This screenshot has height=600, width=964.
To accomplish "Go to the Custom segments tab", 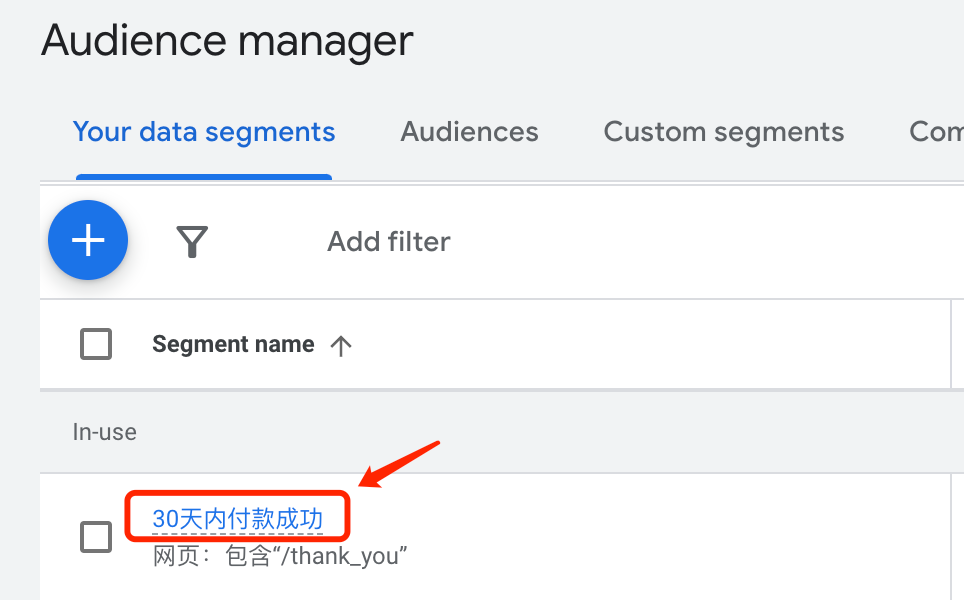I will tap(723, 132).
